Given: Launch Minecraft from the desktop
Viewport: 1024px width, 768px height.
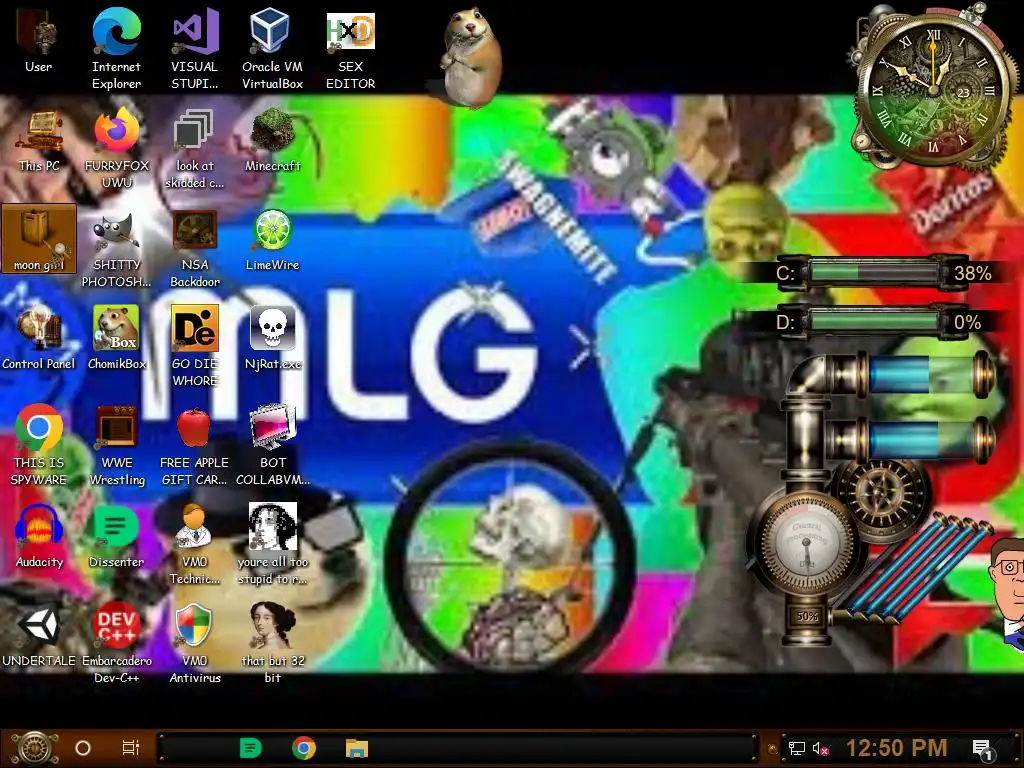Looking at the screenshot, I should 272,140.
